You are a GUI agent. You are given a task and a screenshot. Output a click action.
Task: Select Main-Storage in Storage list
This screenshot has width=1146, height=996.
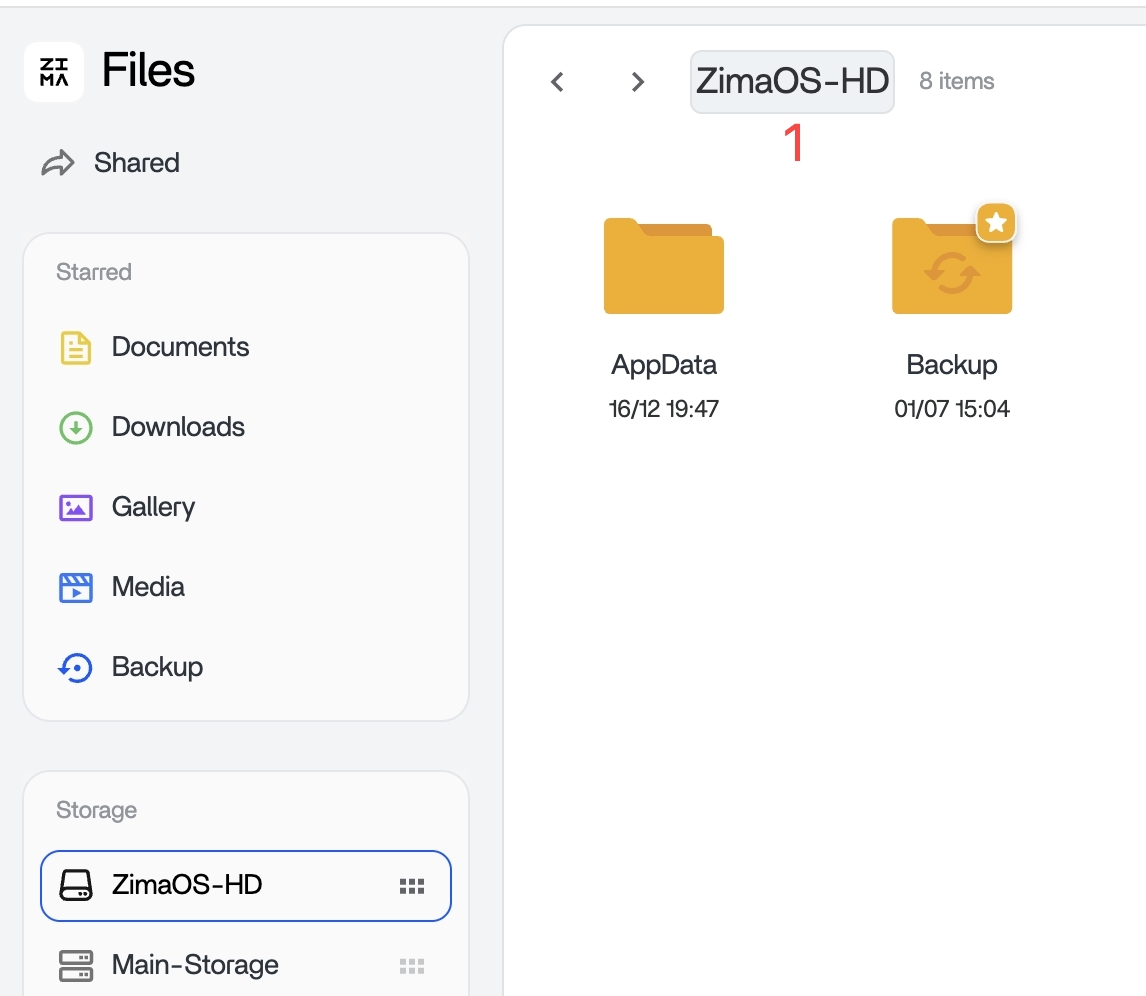[195, 965]
